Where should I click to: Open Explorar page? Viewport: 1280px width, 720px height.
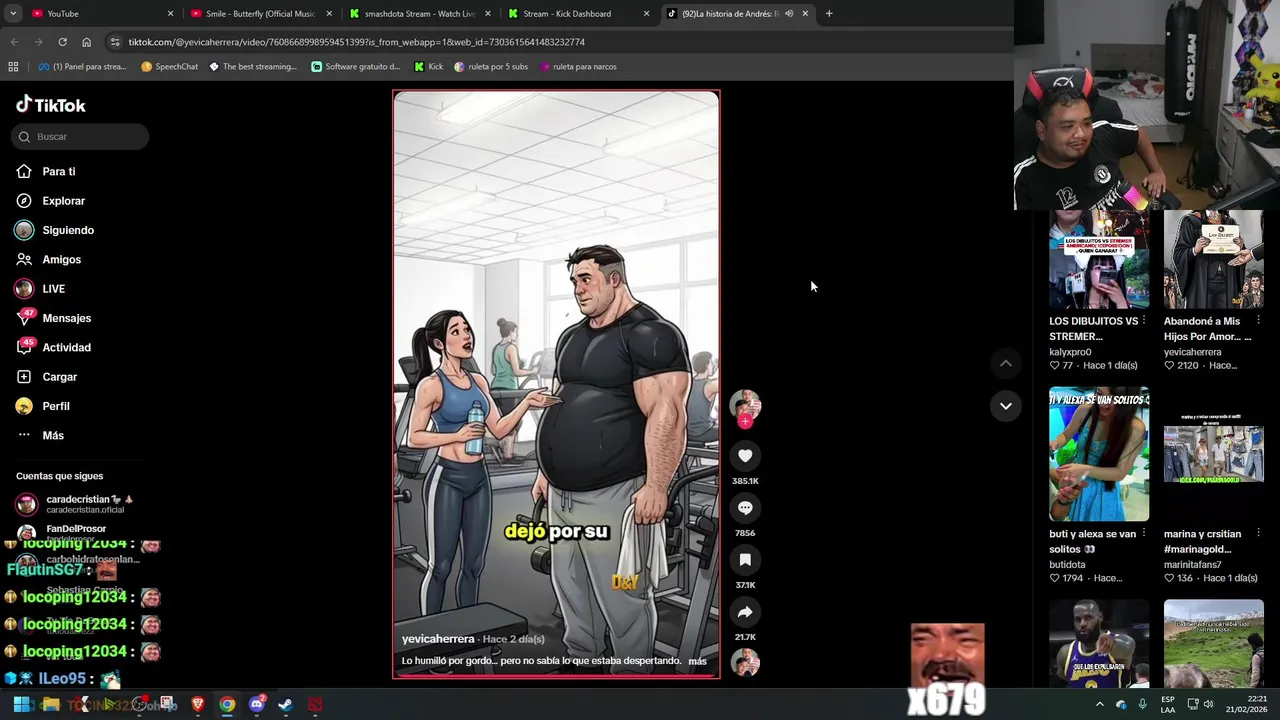(51, 201)
